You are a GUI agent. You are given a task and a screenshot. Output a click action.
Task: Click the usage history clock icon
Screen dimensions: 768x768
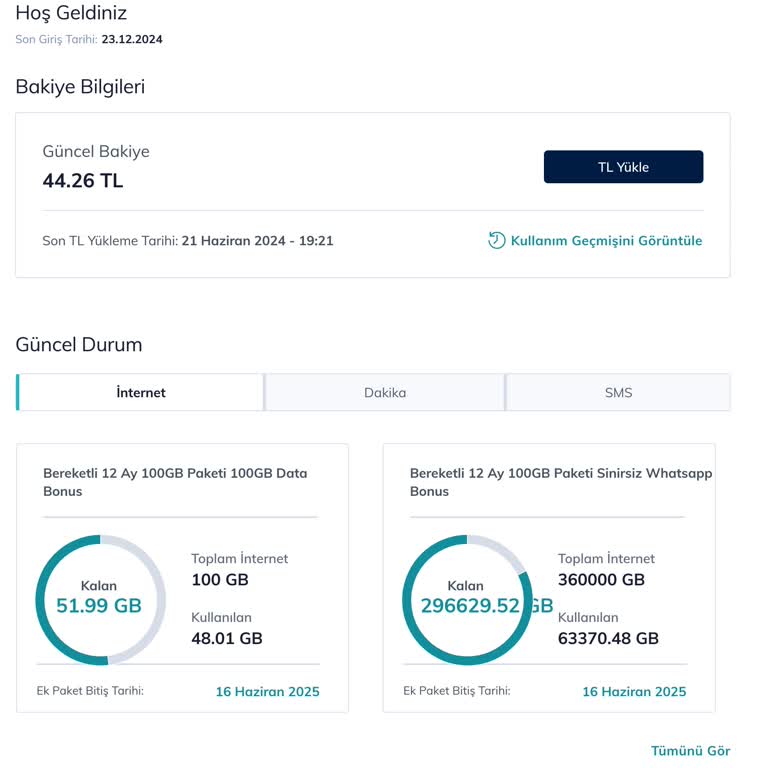pyautogui.click(x=496, y=240)
